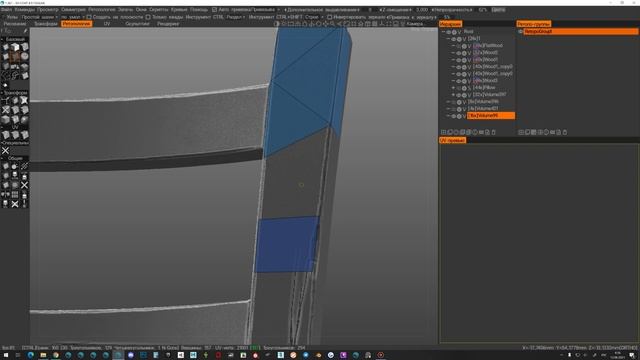Click the first tool icon in the UV section
Viewport: 640px width, 360px height.
click(x=5, y=135)
